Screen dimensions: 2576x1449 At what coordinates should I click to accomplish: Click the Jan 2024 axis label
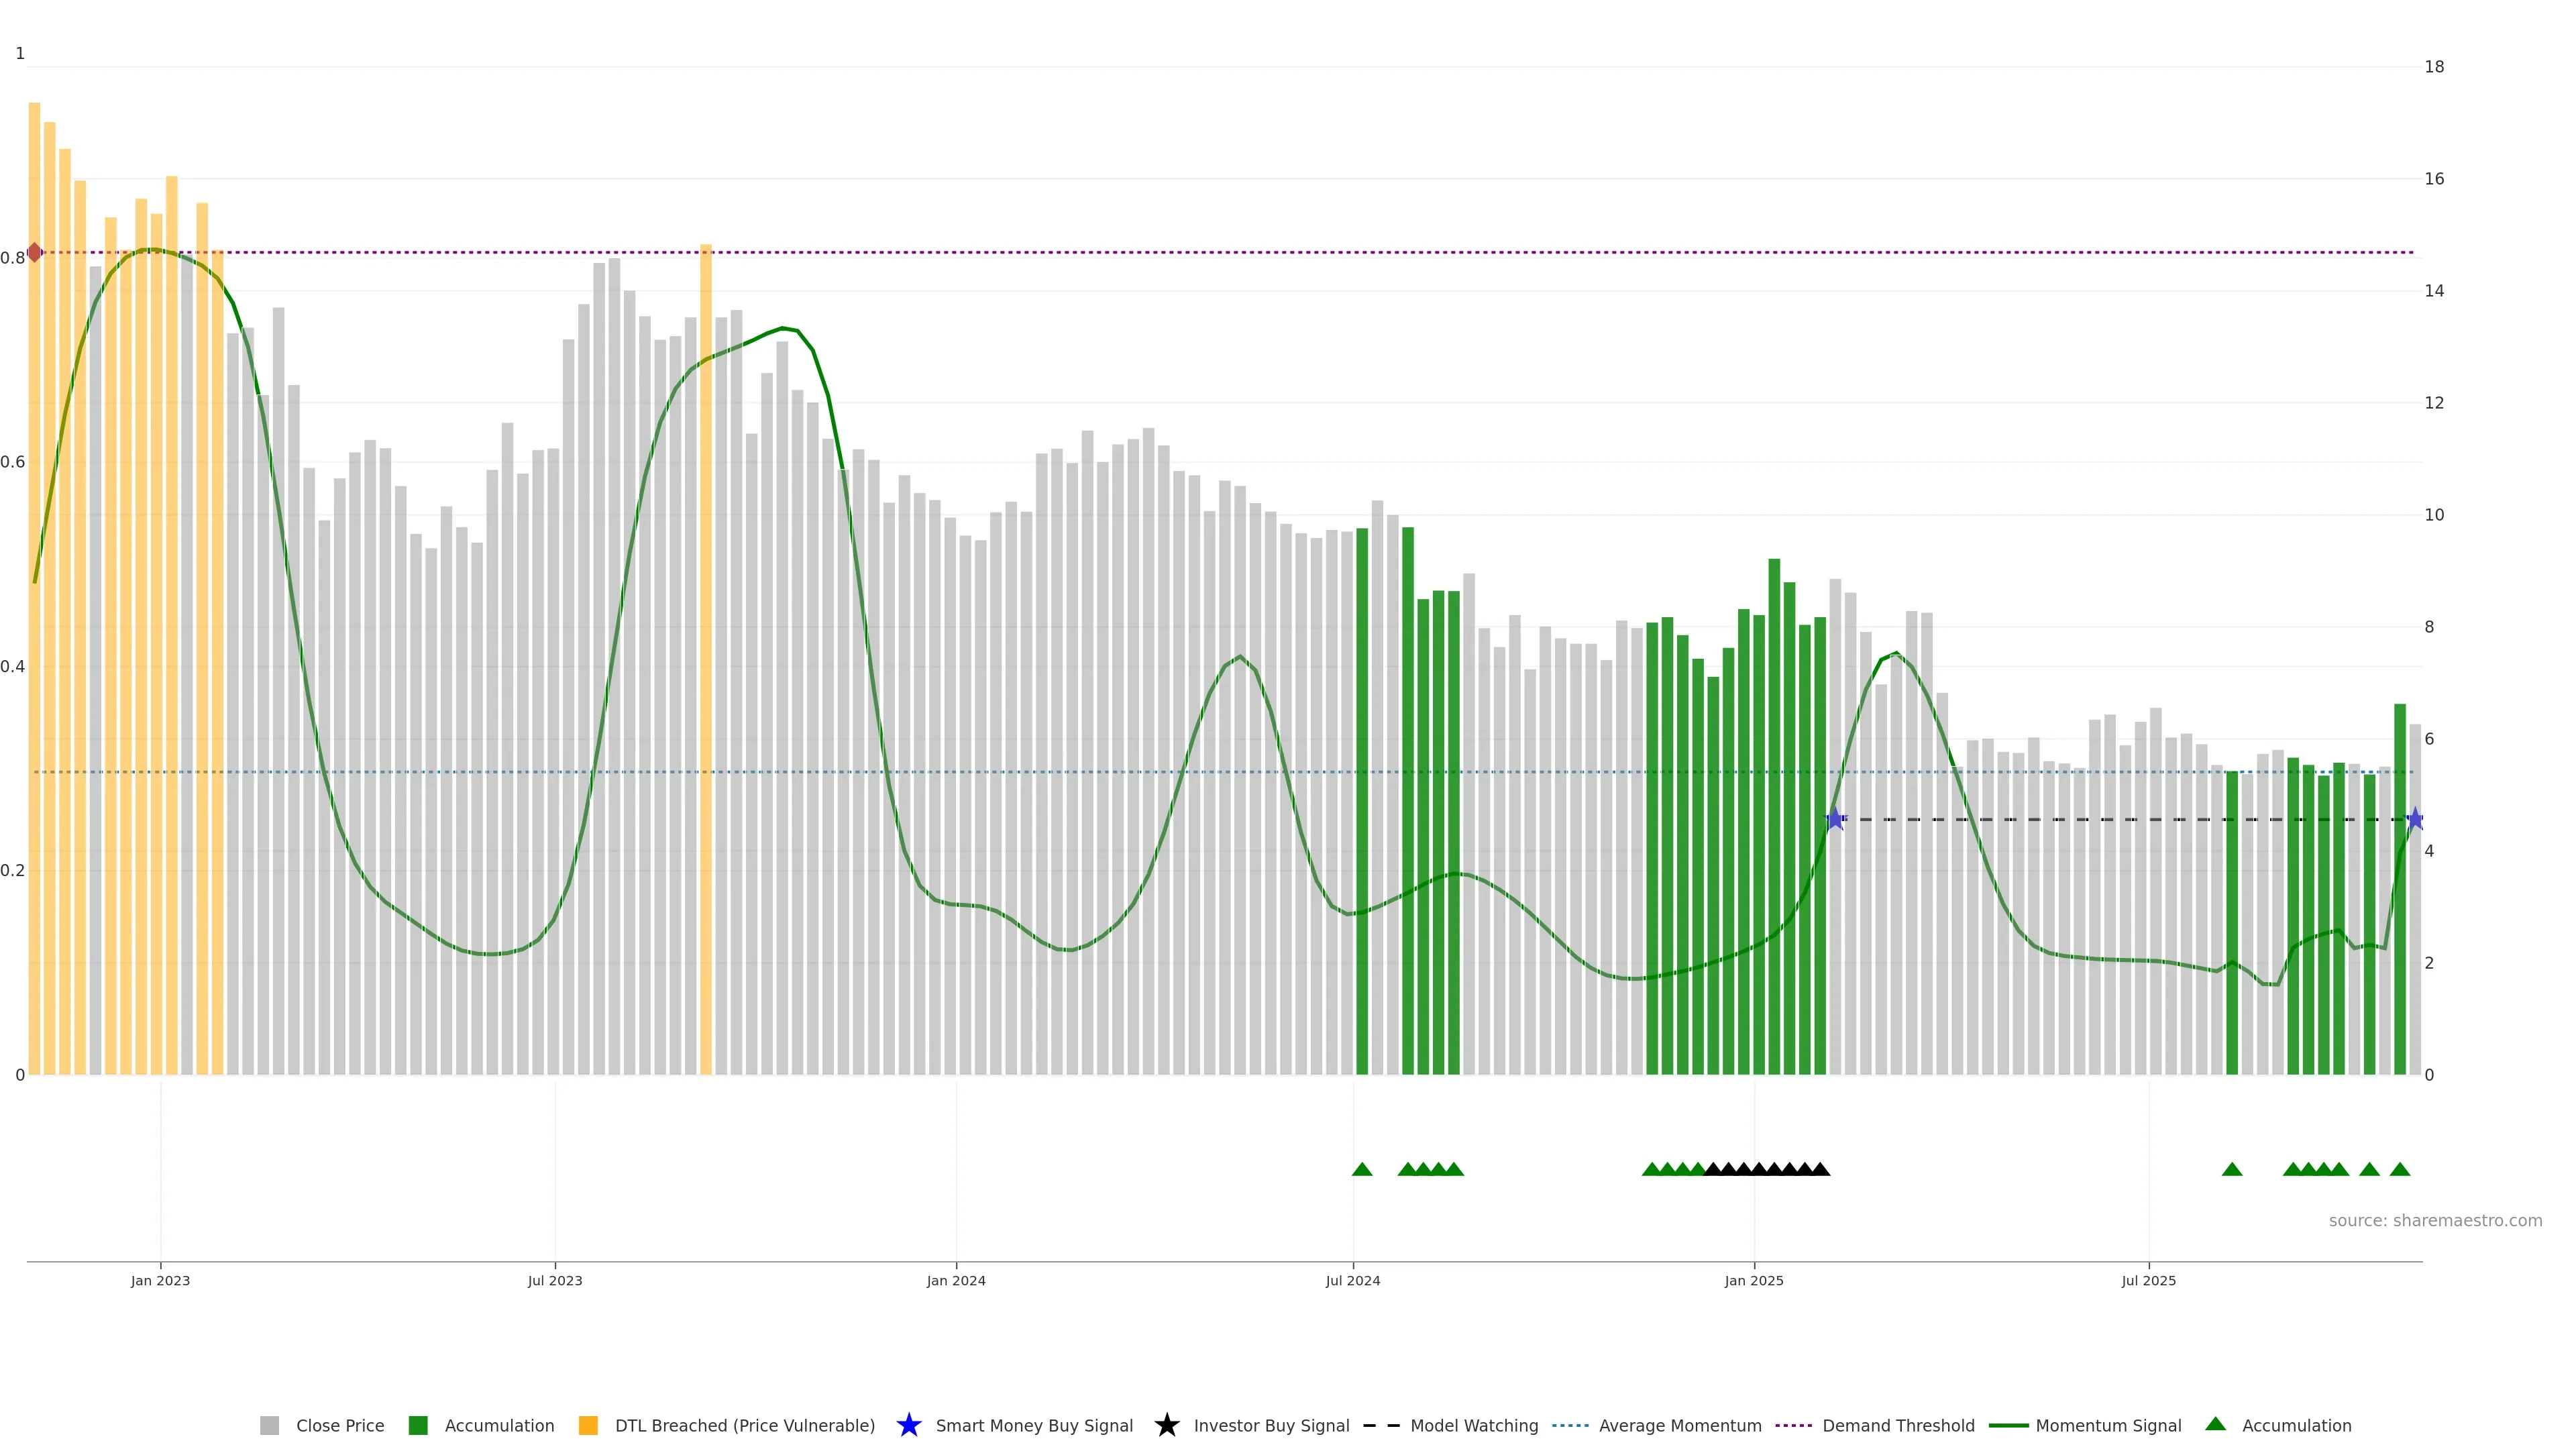(x=955, y=1281)
